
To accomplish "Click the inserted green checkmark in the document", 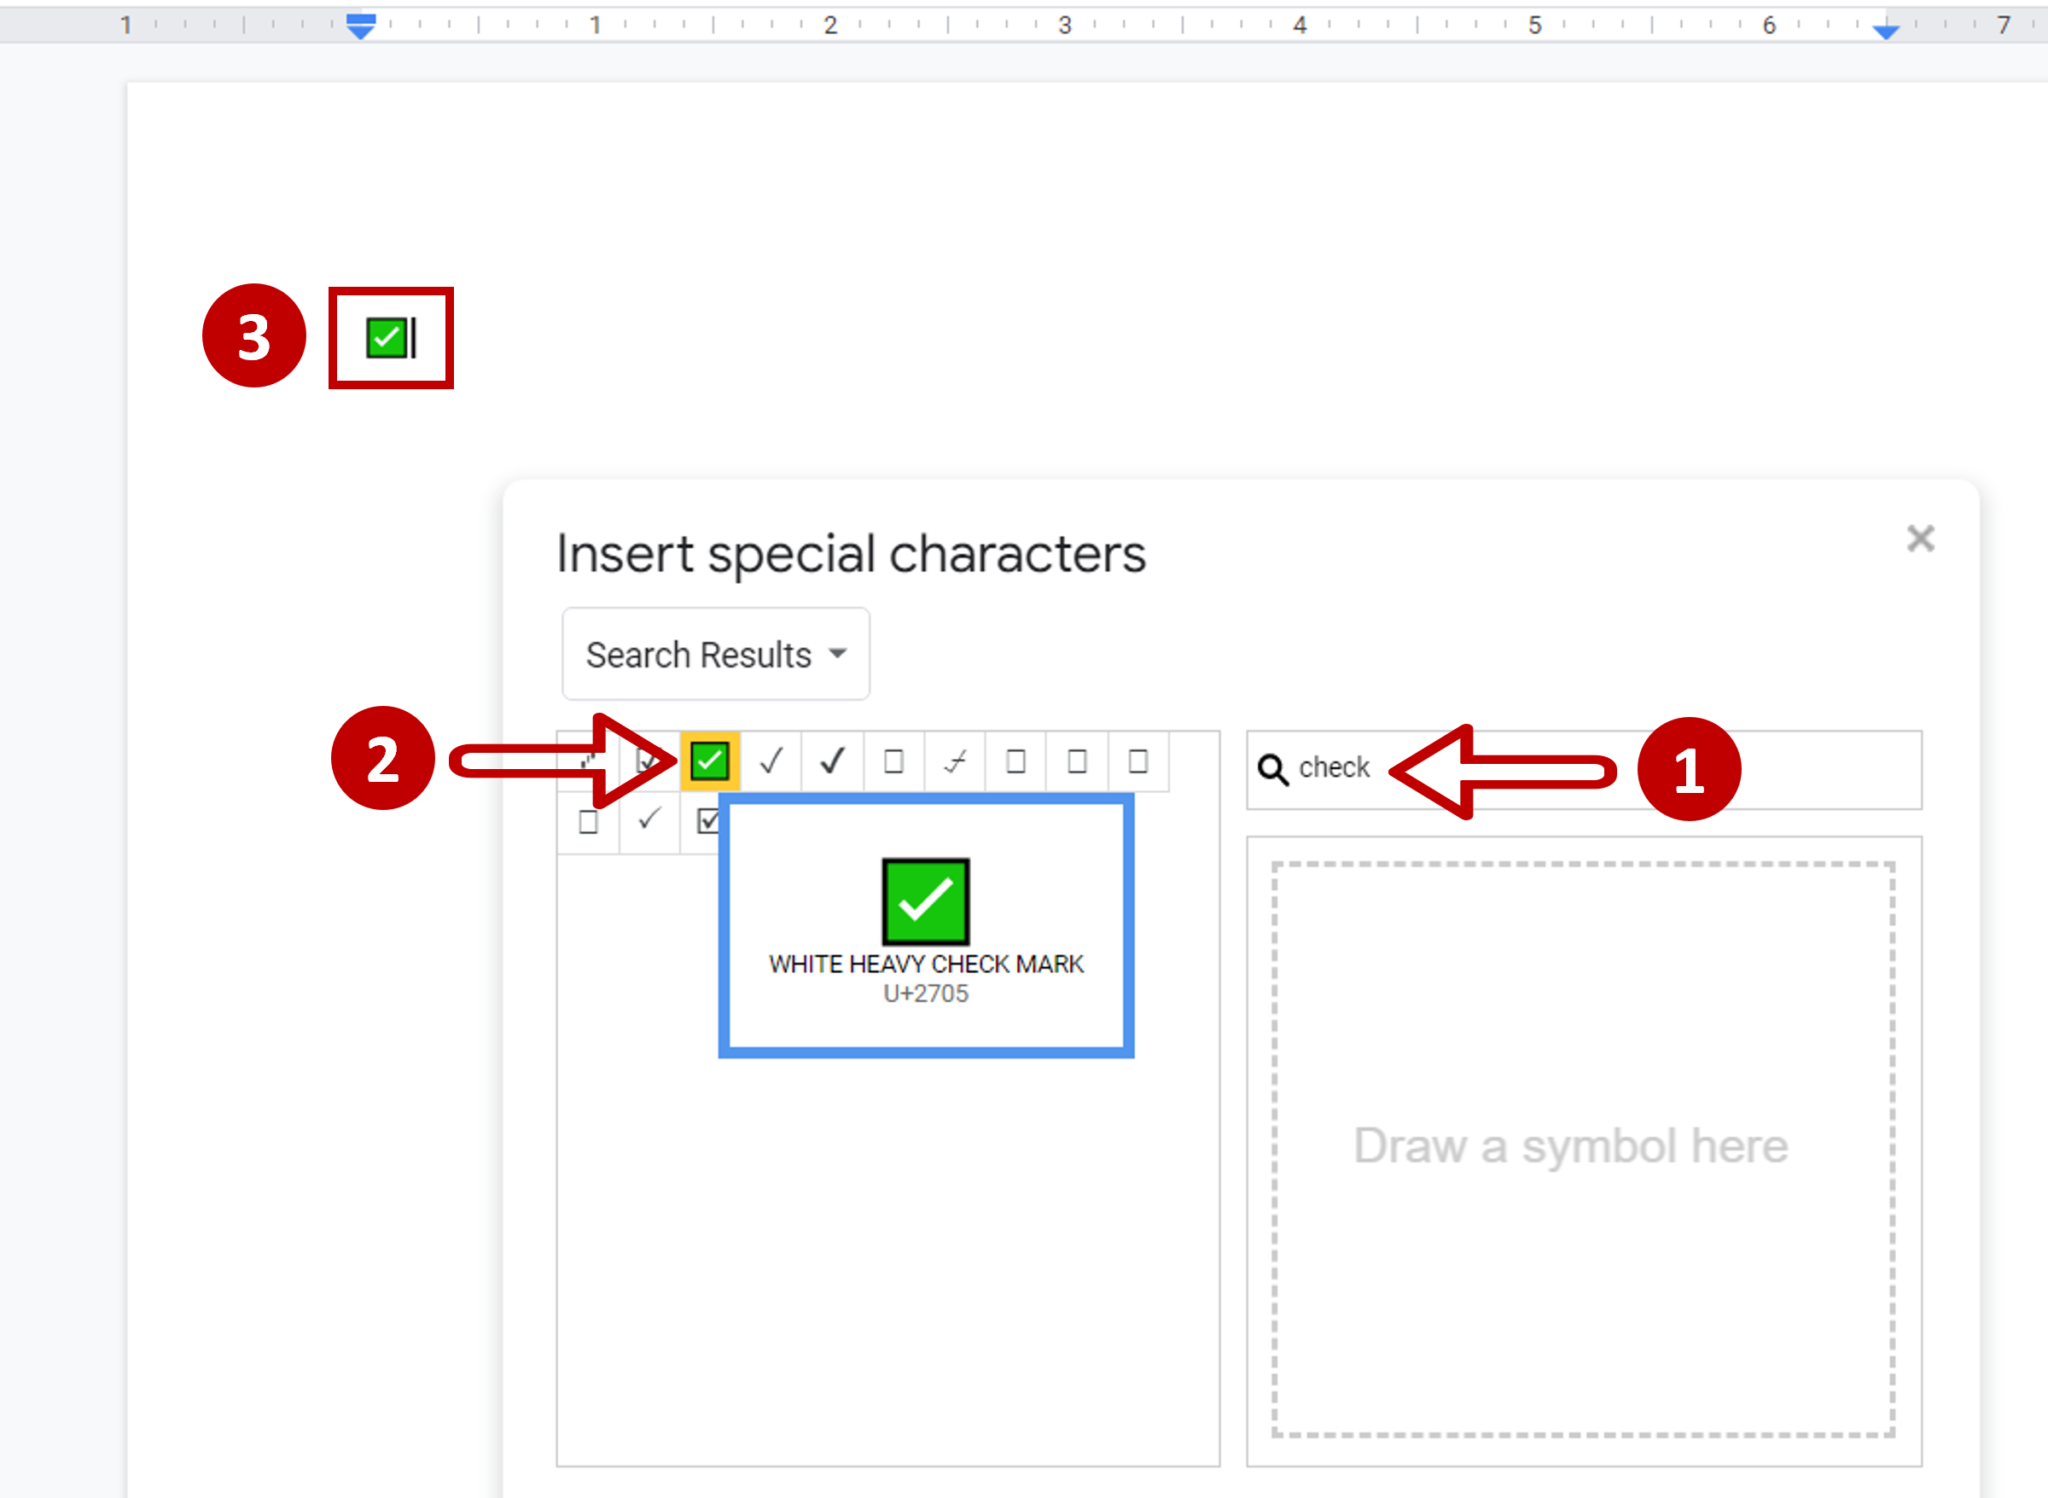I will (x=388, y=337).
